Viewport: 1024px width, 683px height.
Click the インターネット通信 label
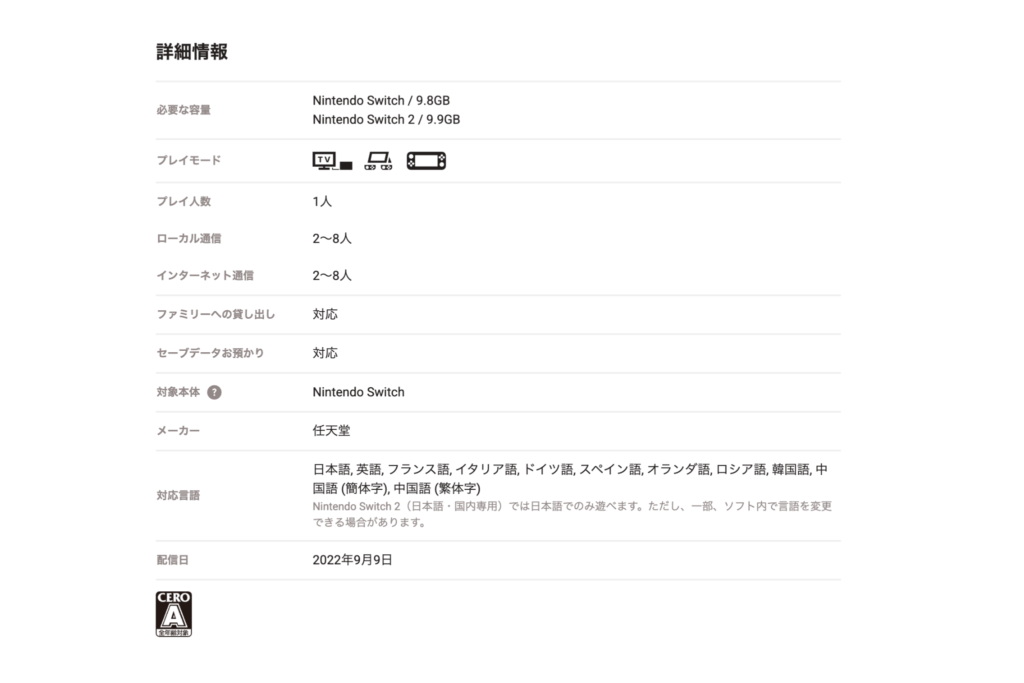point(205,276)
